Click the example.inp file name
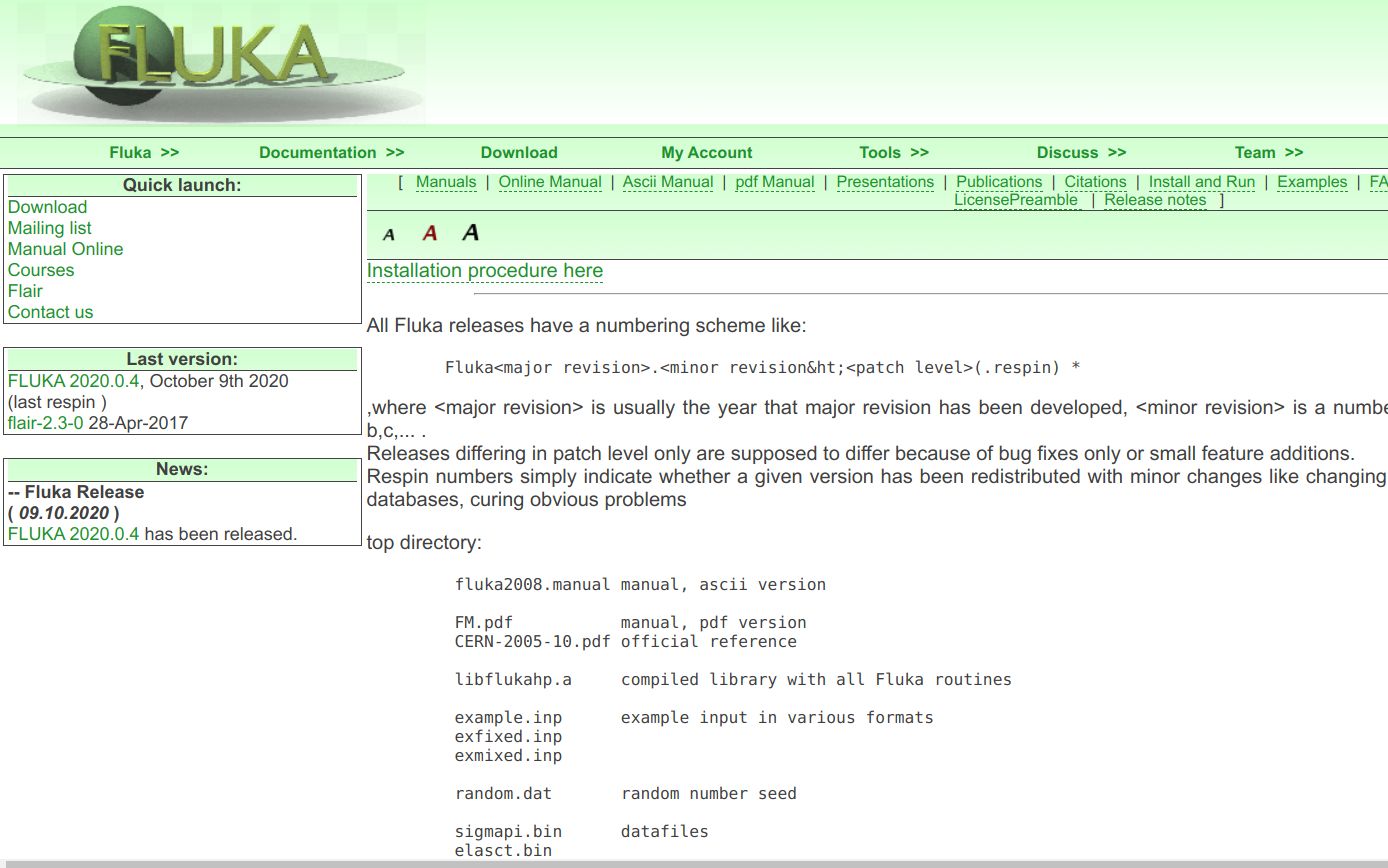The height and width of the screenshot is (868, 1388). pos(508,718)
